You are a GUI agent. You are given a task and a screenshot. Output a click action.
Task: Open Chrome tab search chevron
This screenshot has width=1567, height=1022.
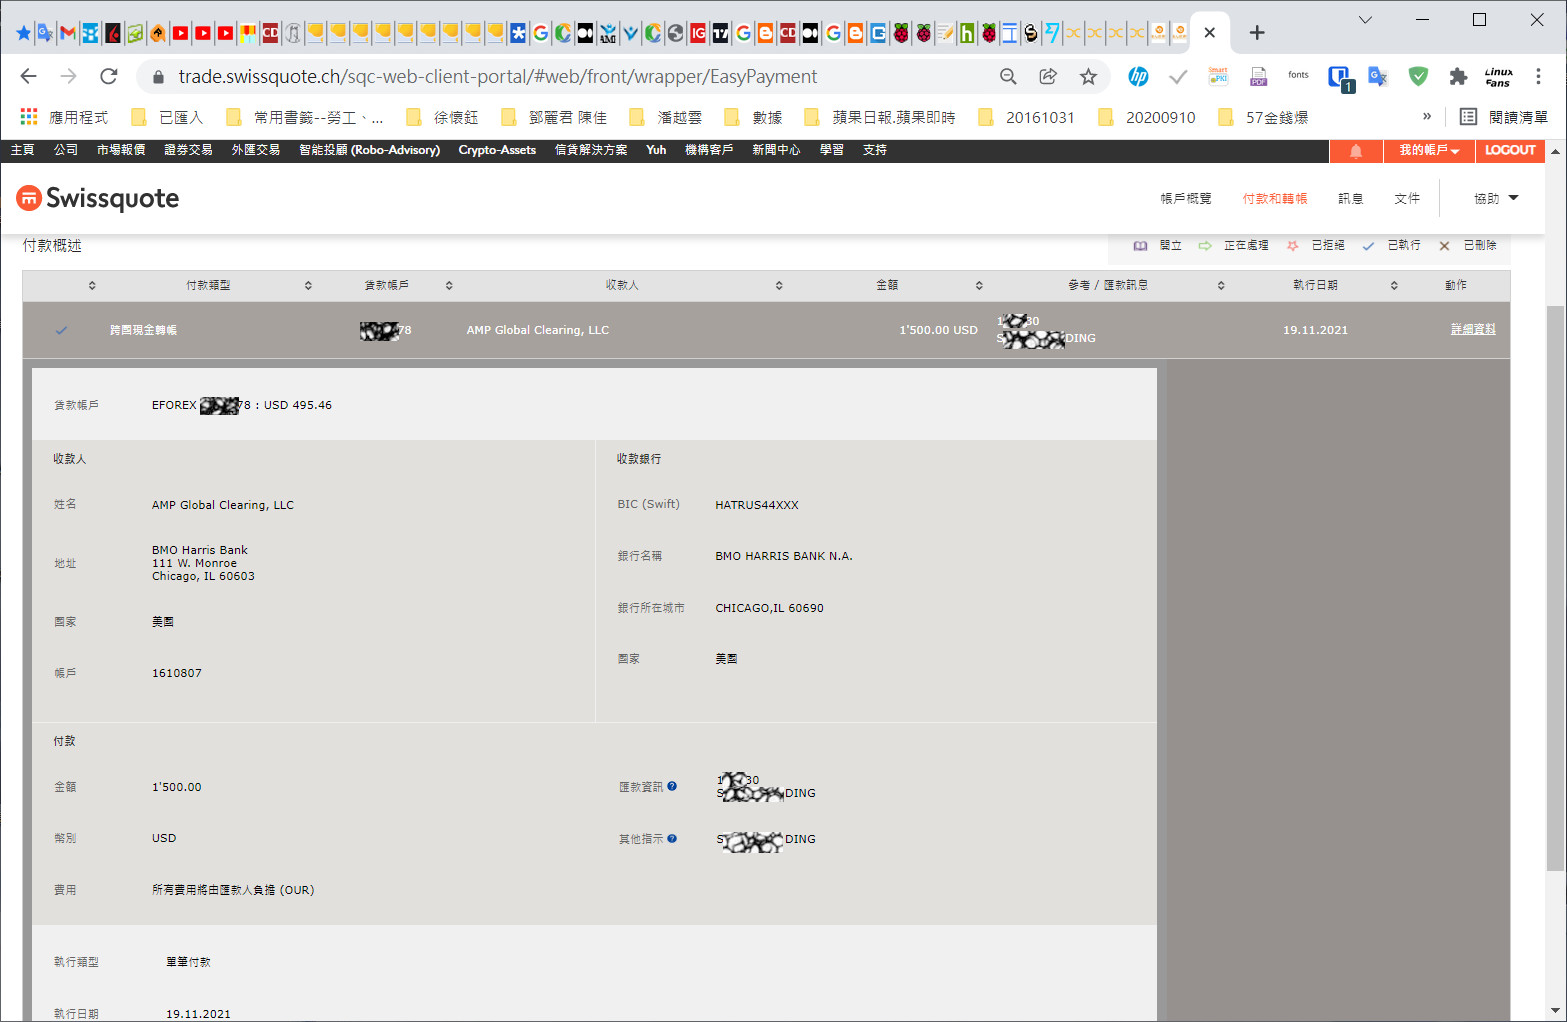click(x=1365, y=20)
